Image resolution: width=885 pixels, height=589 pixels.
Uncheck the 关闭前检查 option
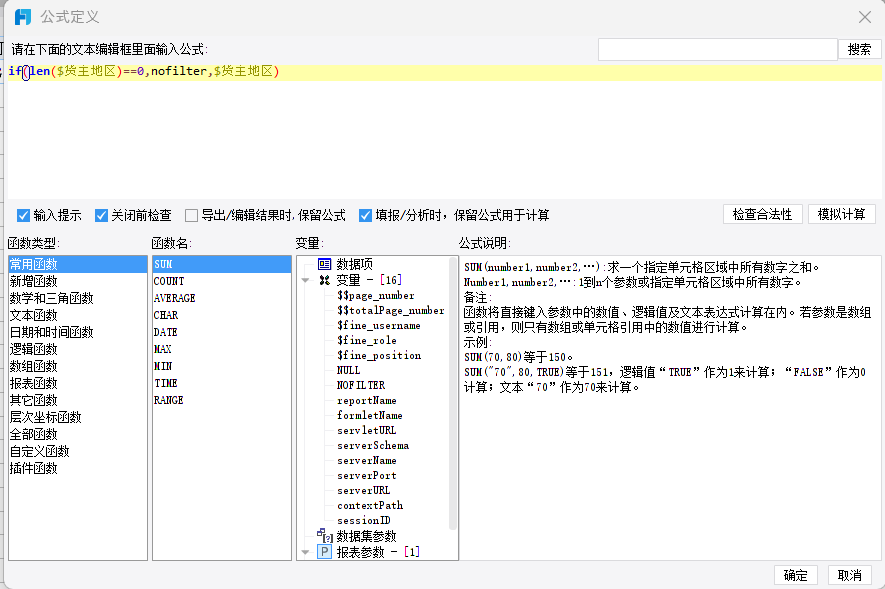point(101,215)
